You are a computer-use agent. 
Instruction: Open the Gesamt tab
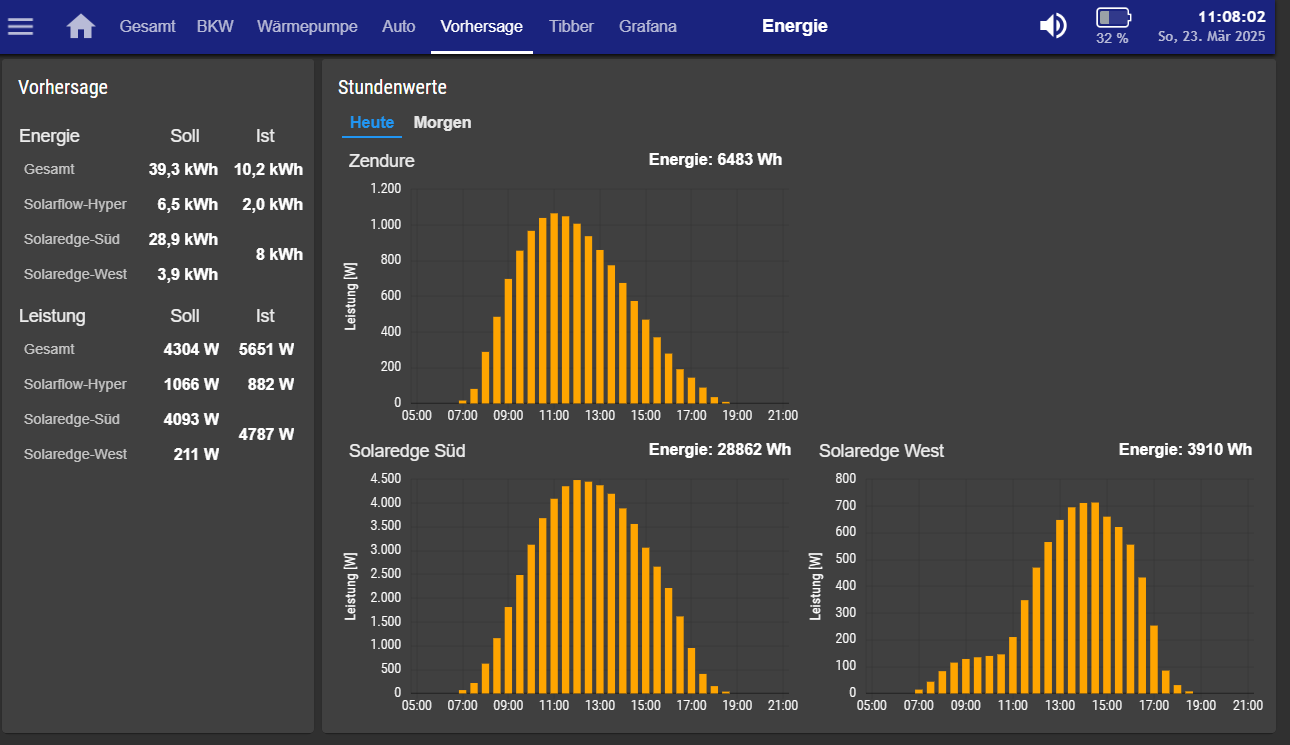pos(147,27)
